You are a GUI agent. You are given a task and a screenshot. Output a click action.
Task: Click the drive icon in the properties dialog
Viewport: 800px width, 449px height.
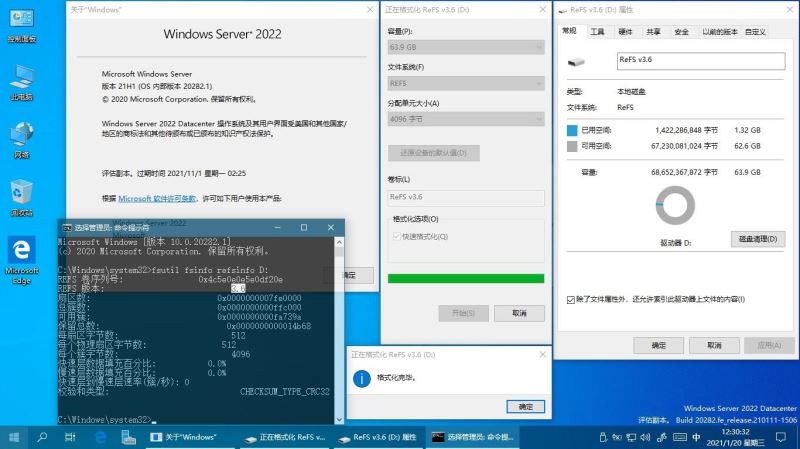click(x=576, y=62)
